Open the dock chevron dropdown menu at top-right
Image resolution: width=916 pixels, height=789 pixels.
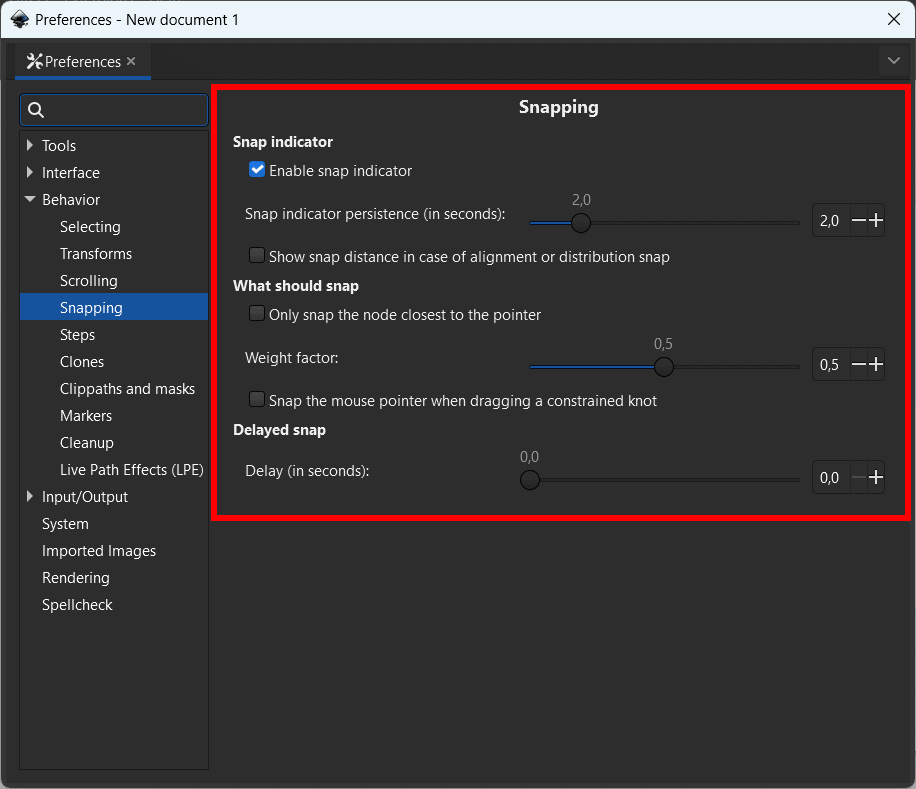coord(893,61)
